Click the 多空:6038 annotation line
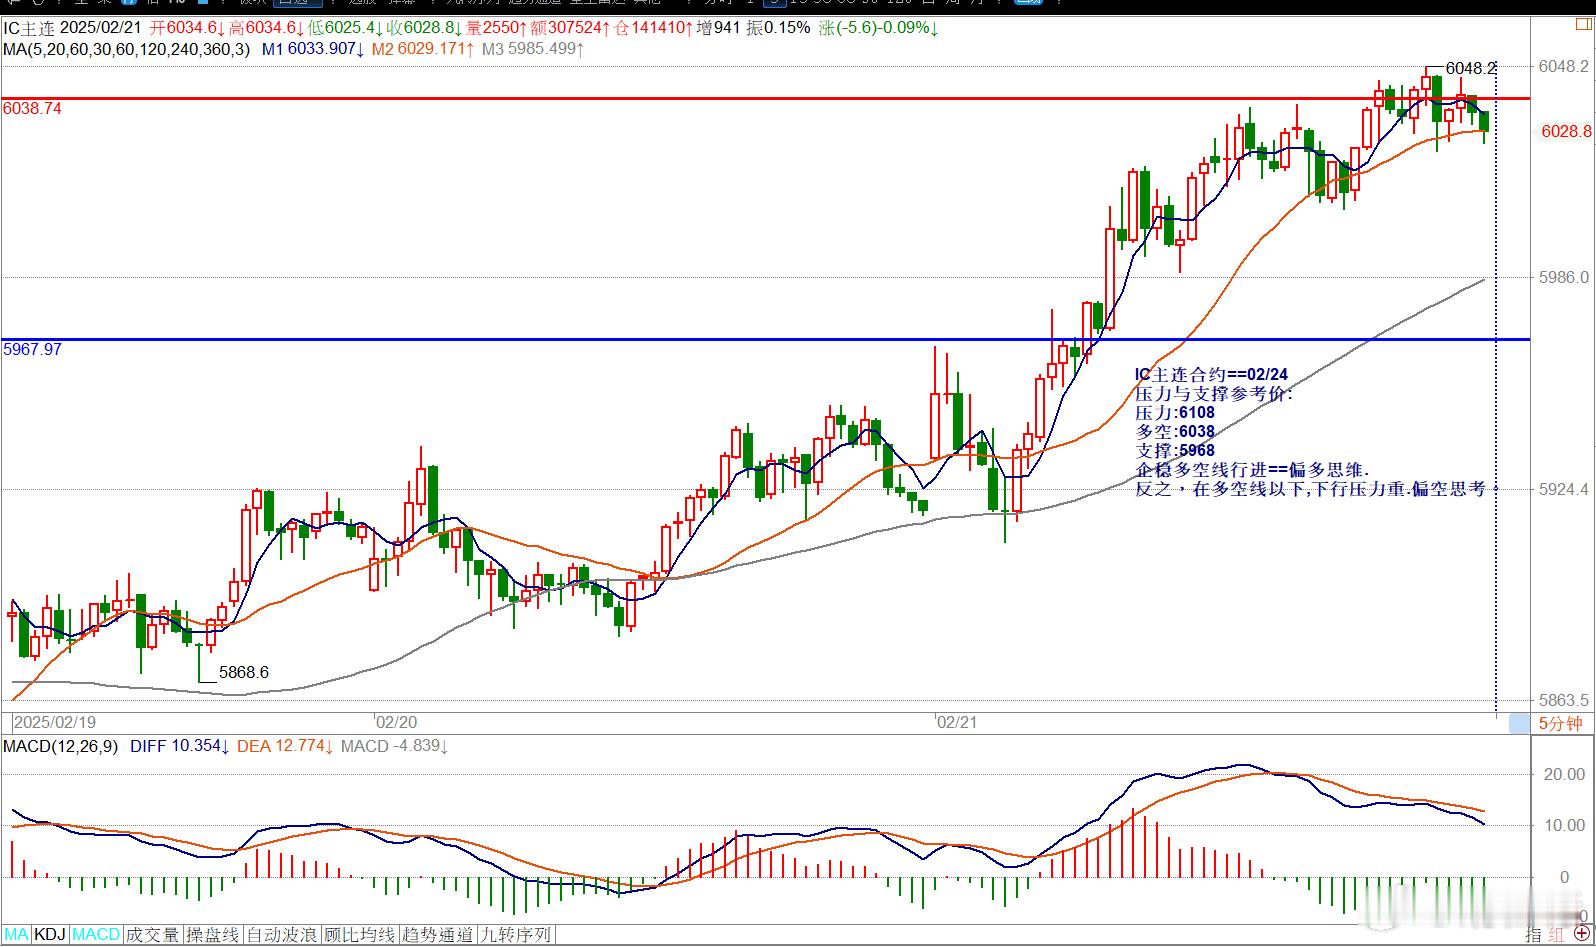The height and width of the screenshot is (947, 1596). tap(1175, 432)
